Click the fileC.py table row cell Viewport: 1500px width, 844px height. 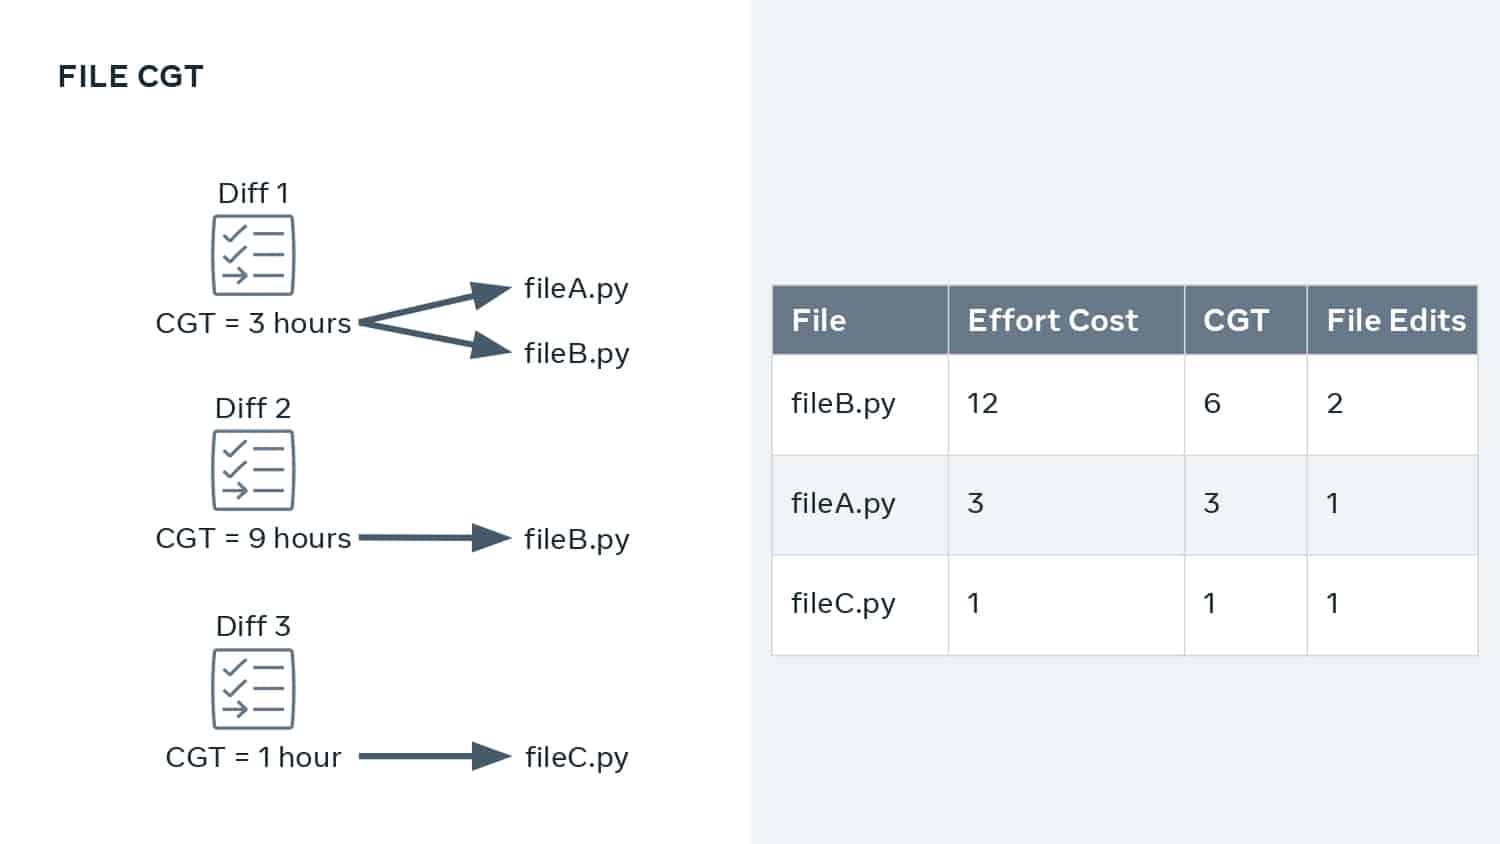coord(860,605)
